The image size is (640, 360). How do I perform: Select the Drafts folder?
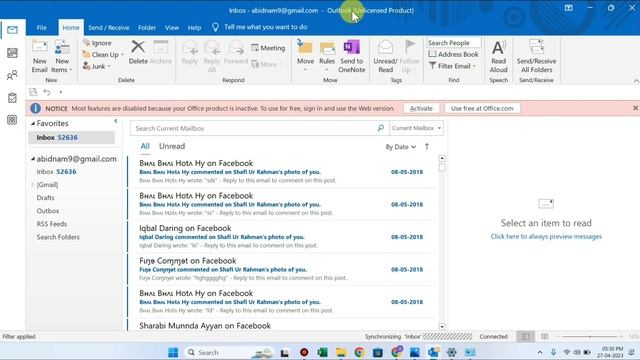click(x=45, y=198)
